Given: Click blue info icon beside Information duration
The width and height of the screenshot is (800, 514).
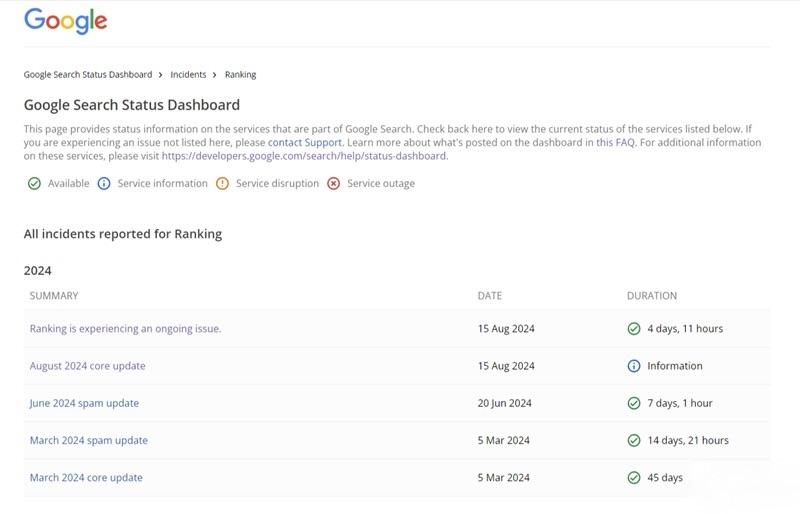Looking at the screenshot, I should pyautogui.click(x=634, y=366).
